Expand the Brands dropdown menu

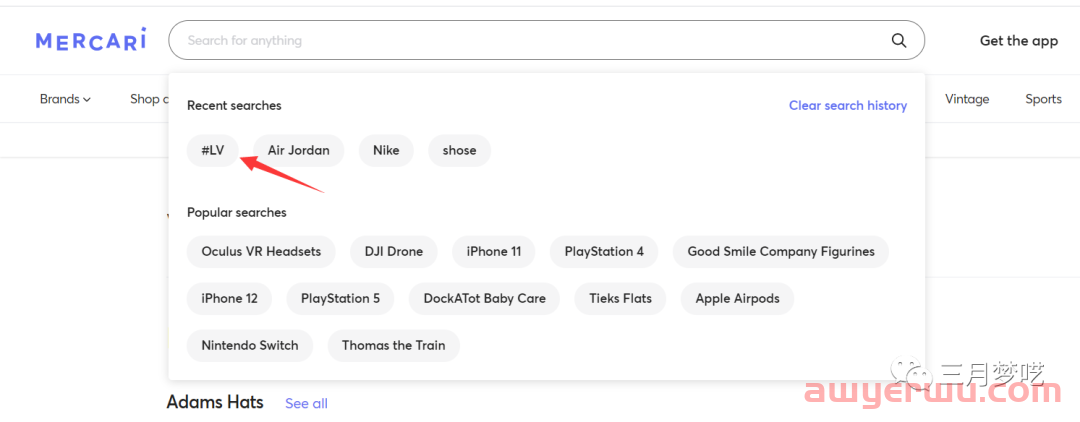click(65, 99)
